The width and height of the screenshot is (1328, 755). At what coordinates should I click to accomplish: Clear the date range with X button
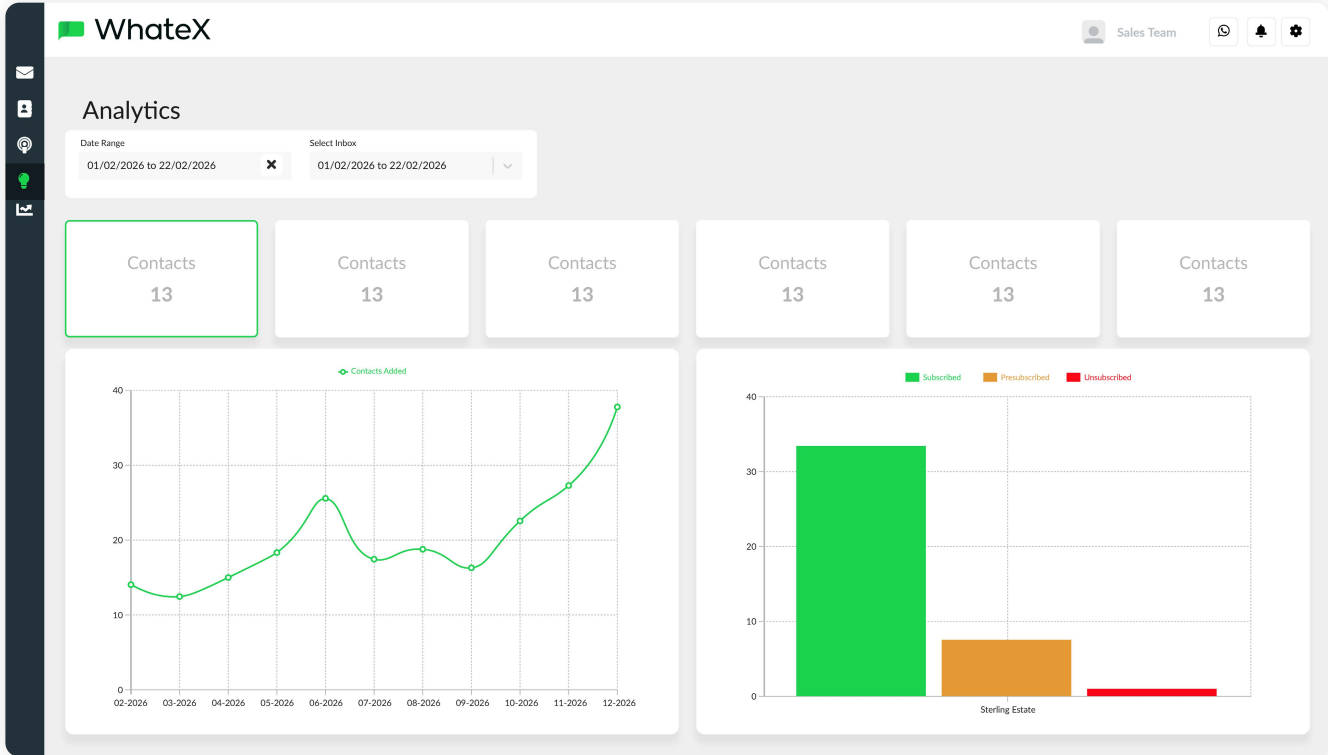[x=271, y=165]
